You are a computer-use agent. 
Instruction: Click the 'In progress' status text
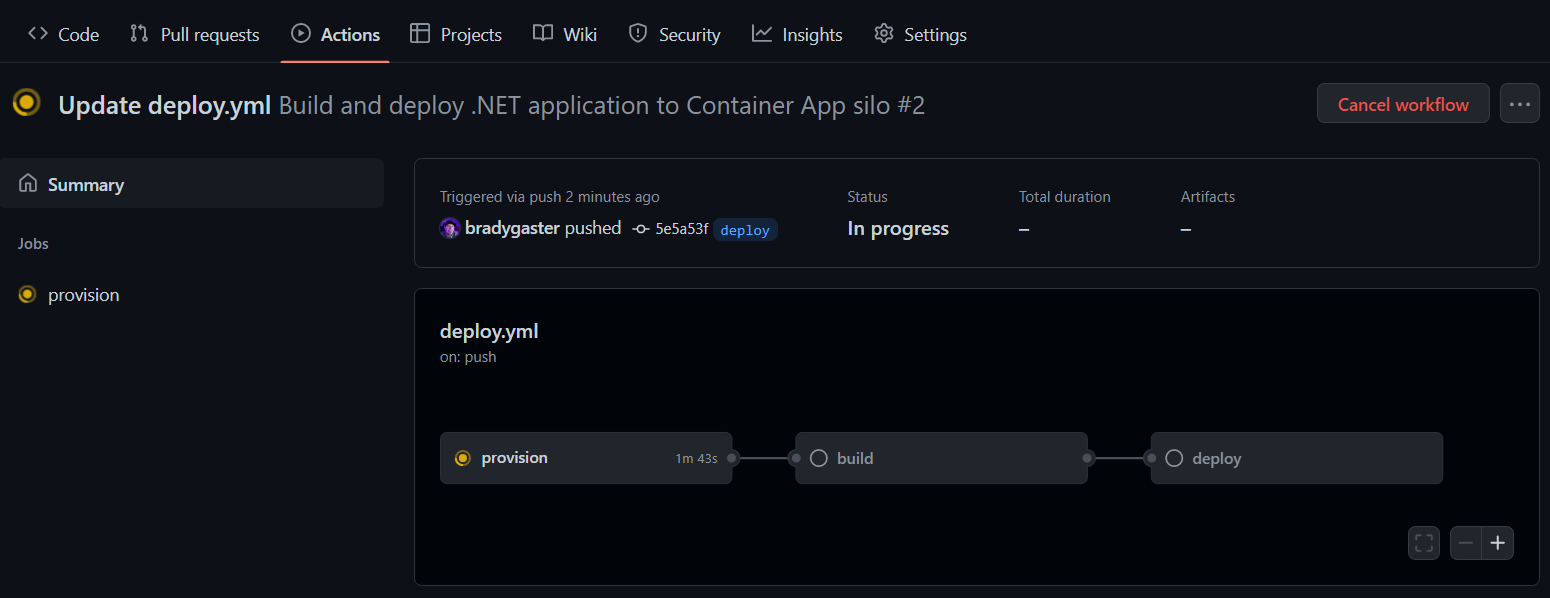[x=898, y=229]
